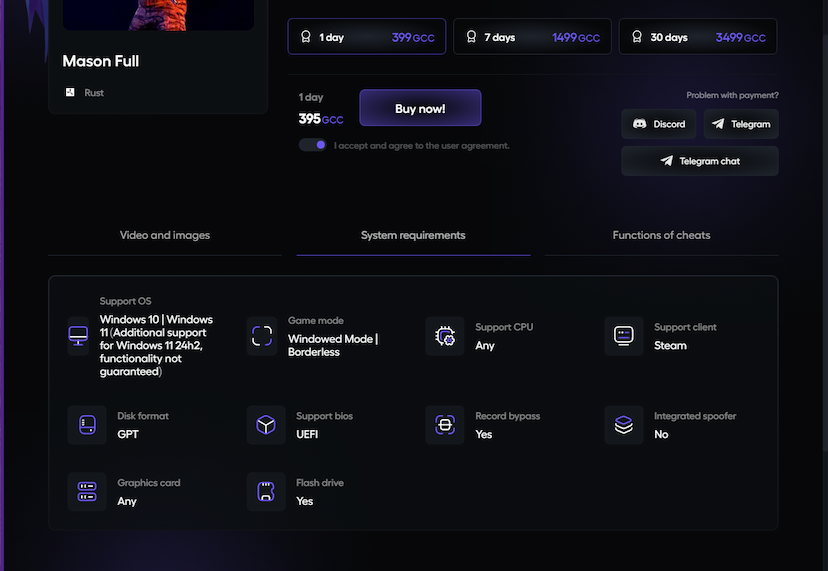Switch to the Functions of cheats tab
Viewport: 828px width, 571px height.
(x=661, y=236)
